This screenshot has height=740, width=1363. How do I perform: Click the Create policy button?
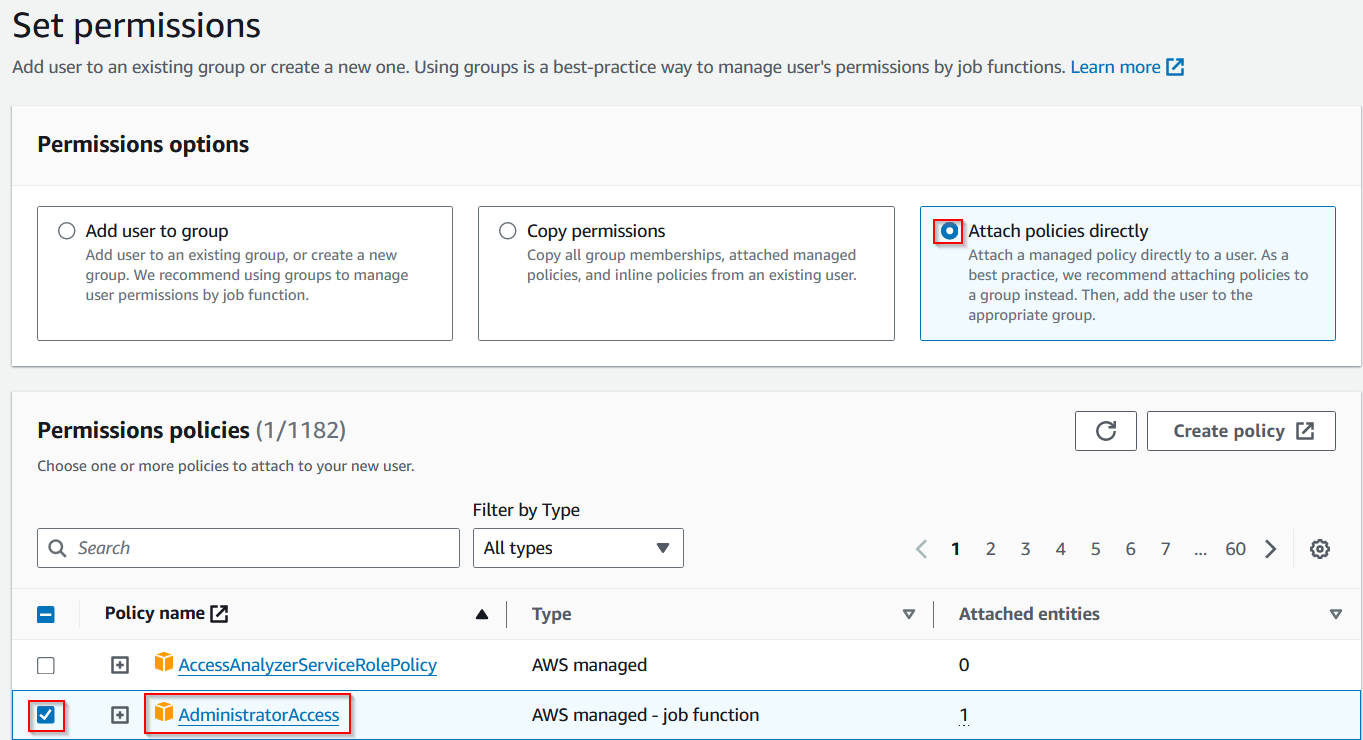coord(1240,431)
